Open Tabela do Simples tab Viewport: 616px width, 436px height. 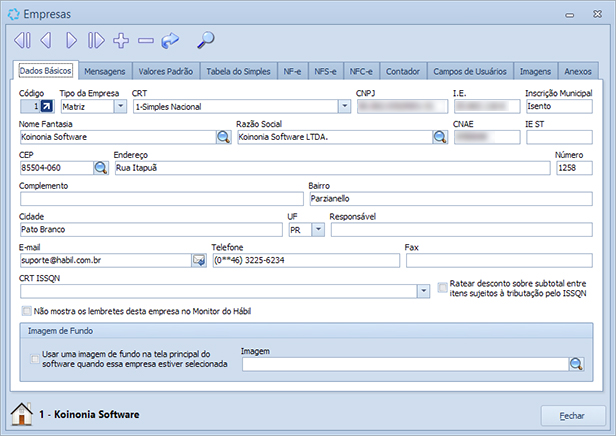238,71
